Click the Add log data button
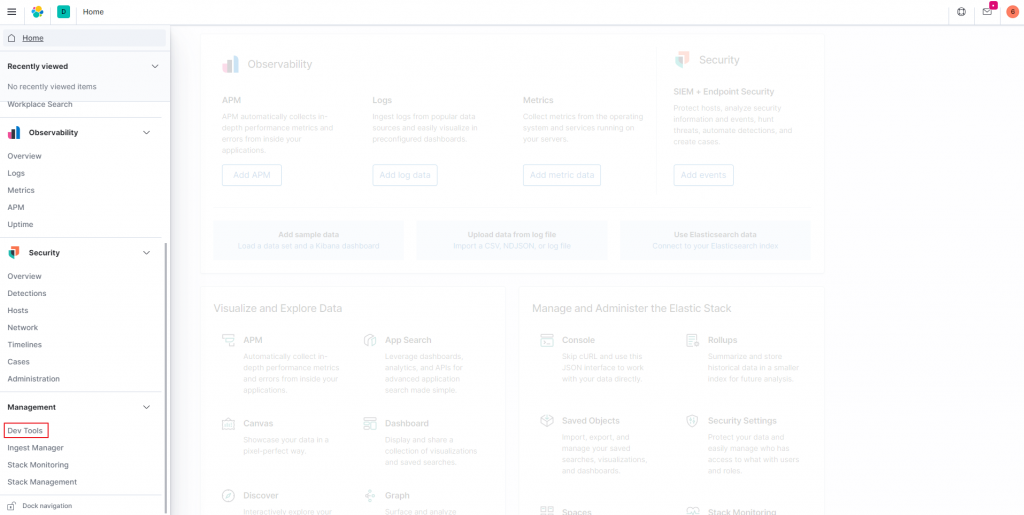 tap(405, 175)
